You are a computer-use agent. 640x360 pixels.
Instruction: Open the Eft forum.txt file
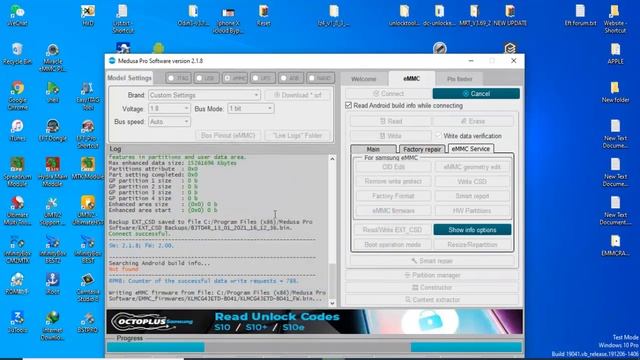click(x=580, y=15)
